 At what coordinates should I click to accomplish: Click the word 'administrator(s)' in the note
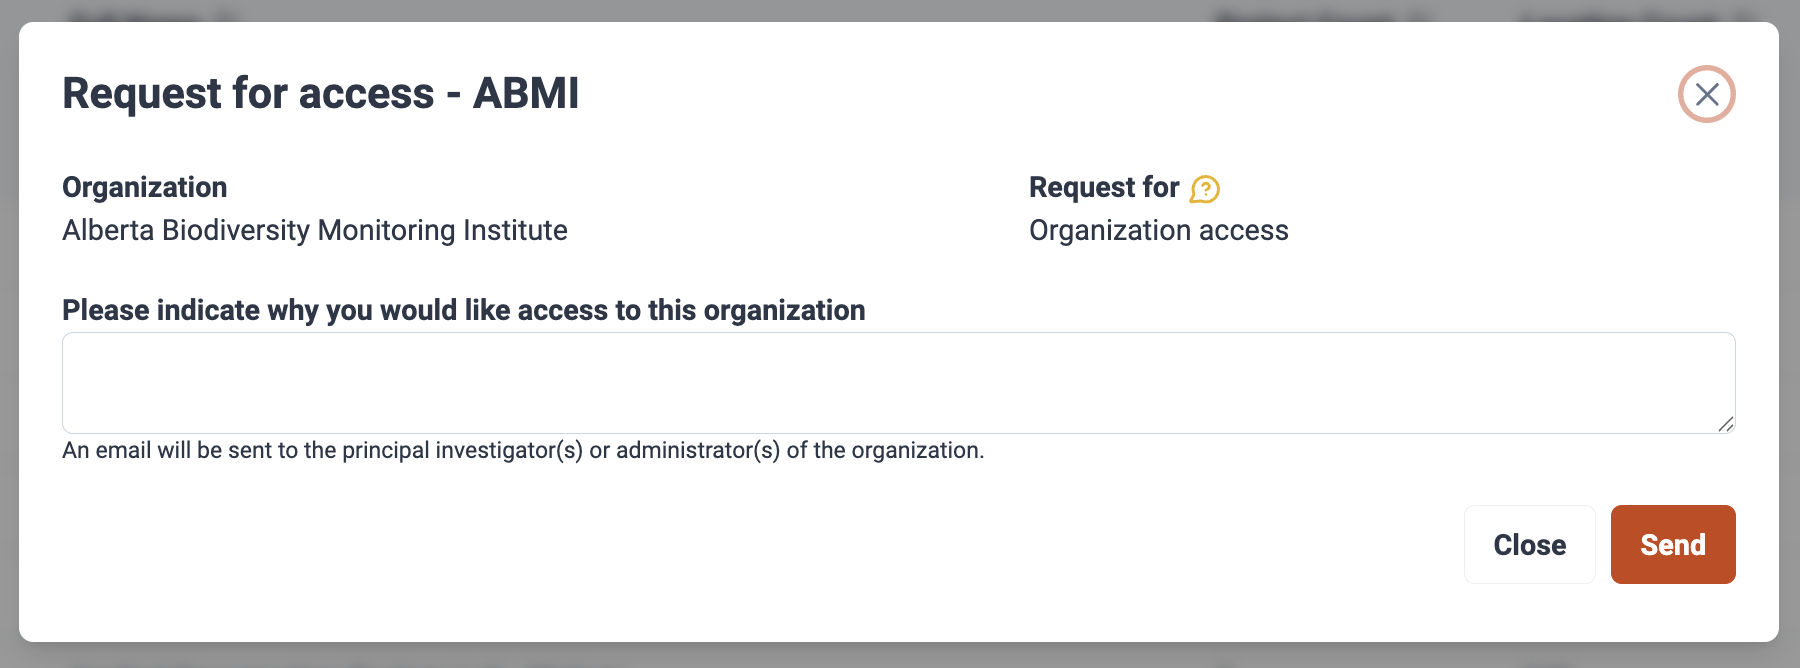[x=697, y=450]
